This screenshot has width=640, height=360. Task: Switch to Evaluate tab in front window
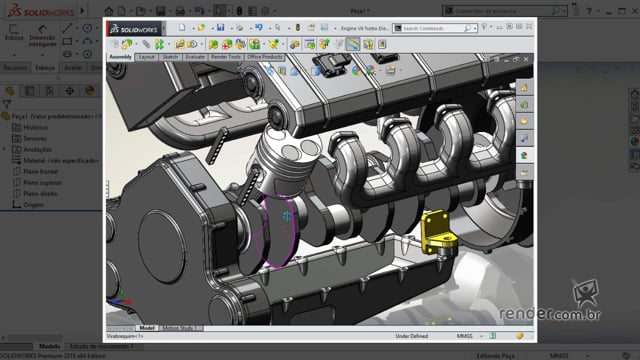pyautogui.click(x=195, y=57)
